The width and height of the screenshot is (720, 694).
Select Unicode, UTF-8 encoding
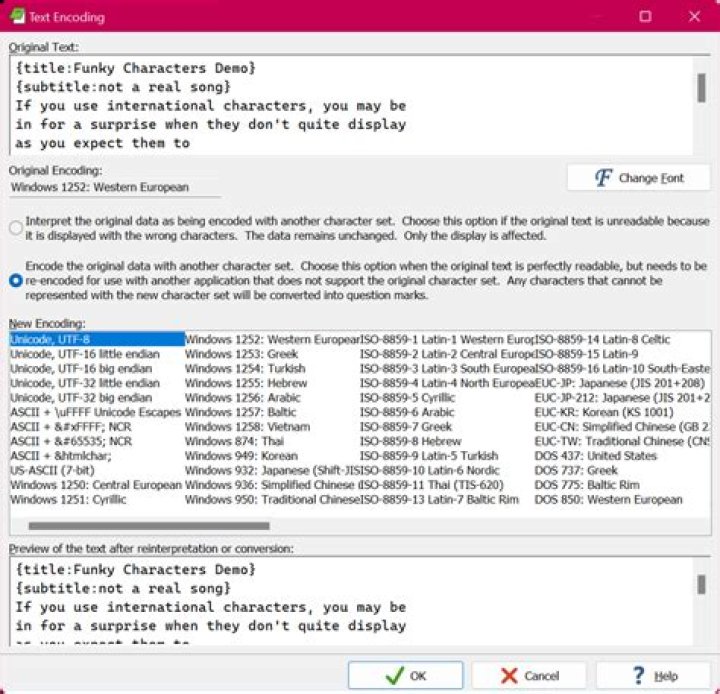click(x=97, y=339)
